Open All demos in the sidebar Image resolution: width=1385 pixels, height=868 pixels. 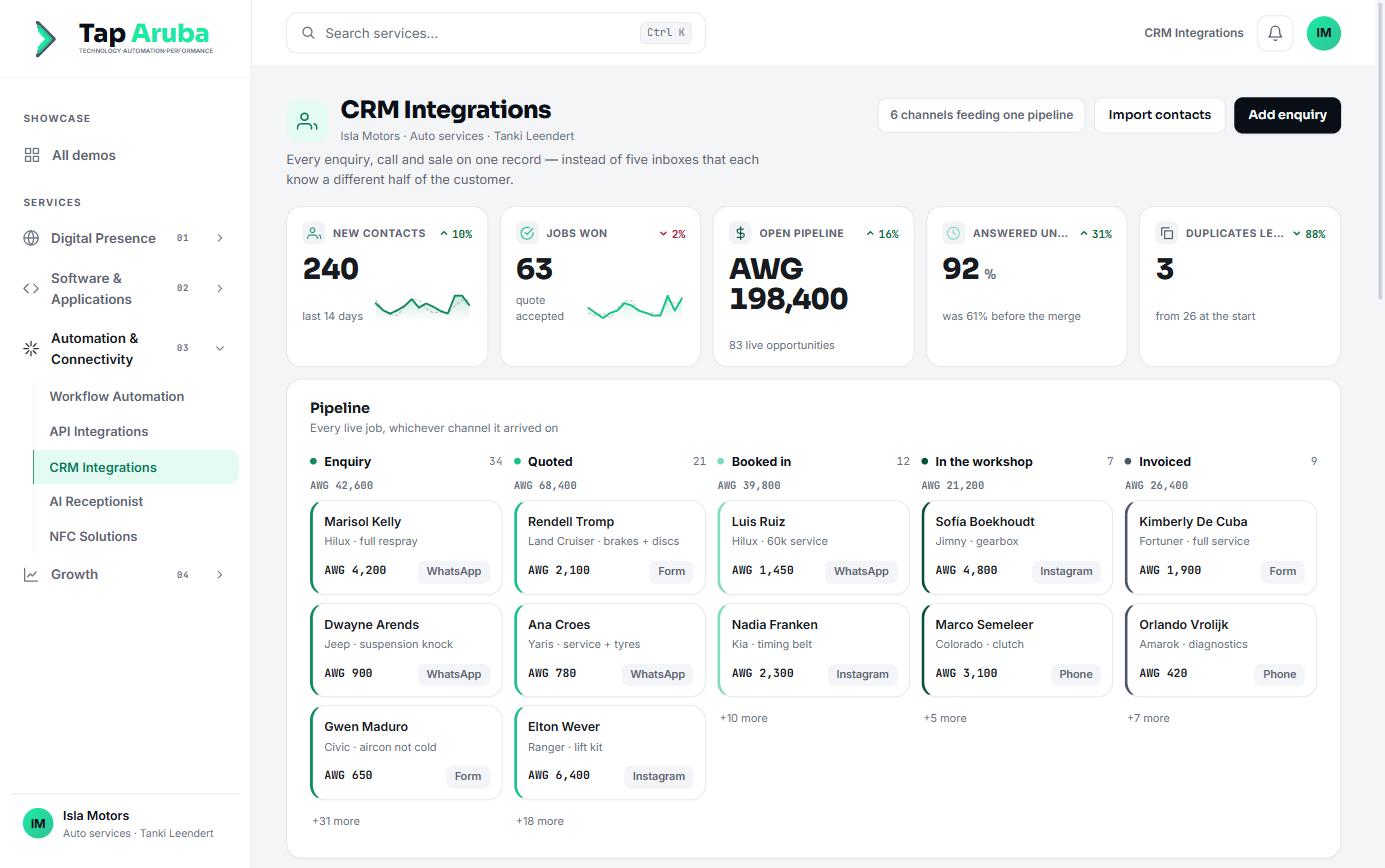click(126, 155)
